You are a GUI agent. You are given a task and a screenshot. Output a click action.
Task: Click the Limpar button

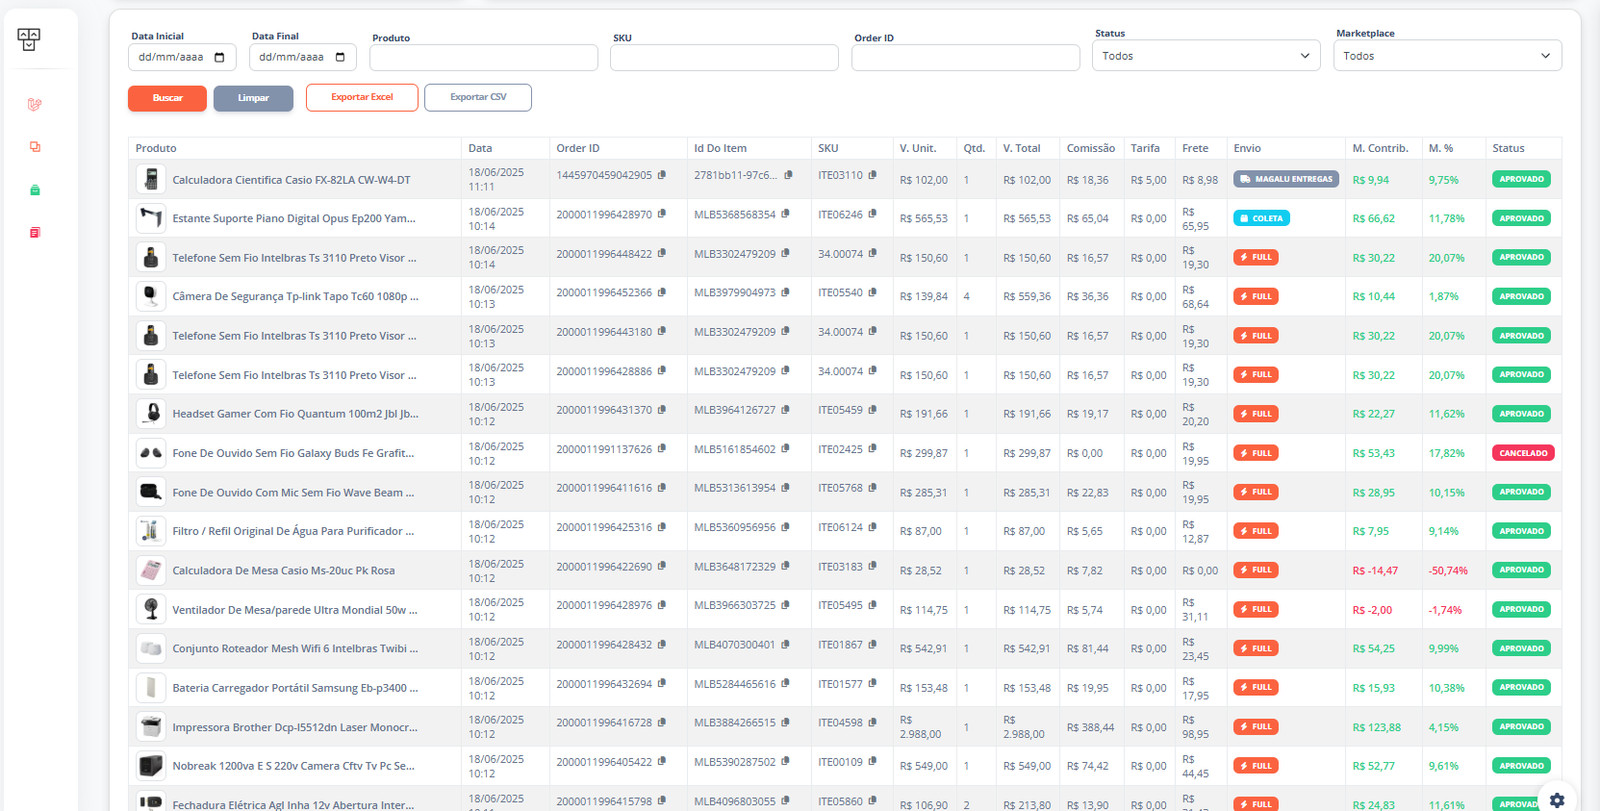point(253,98)
